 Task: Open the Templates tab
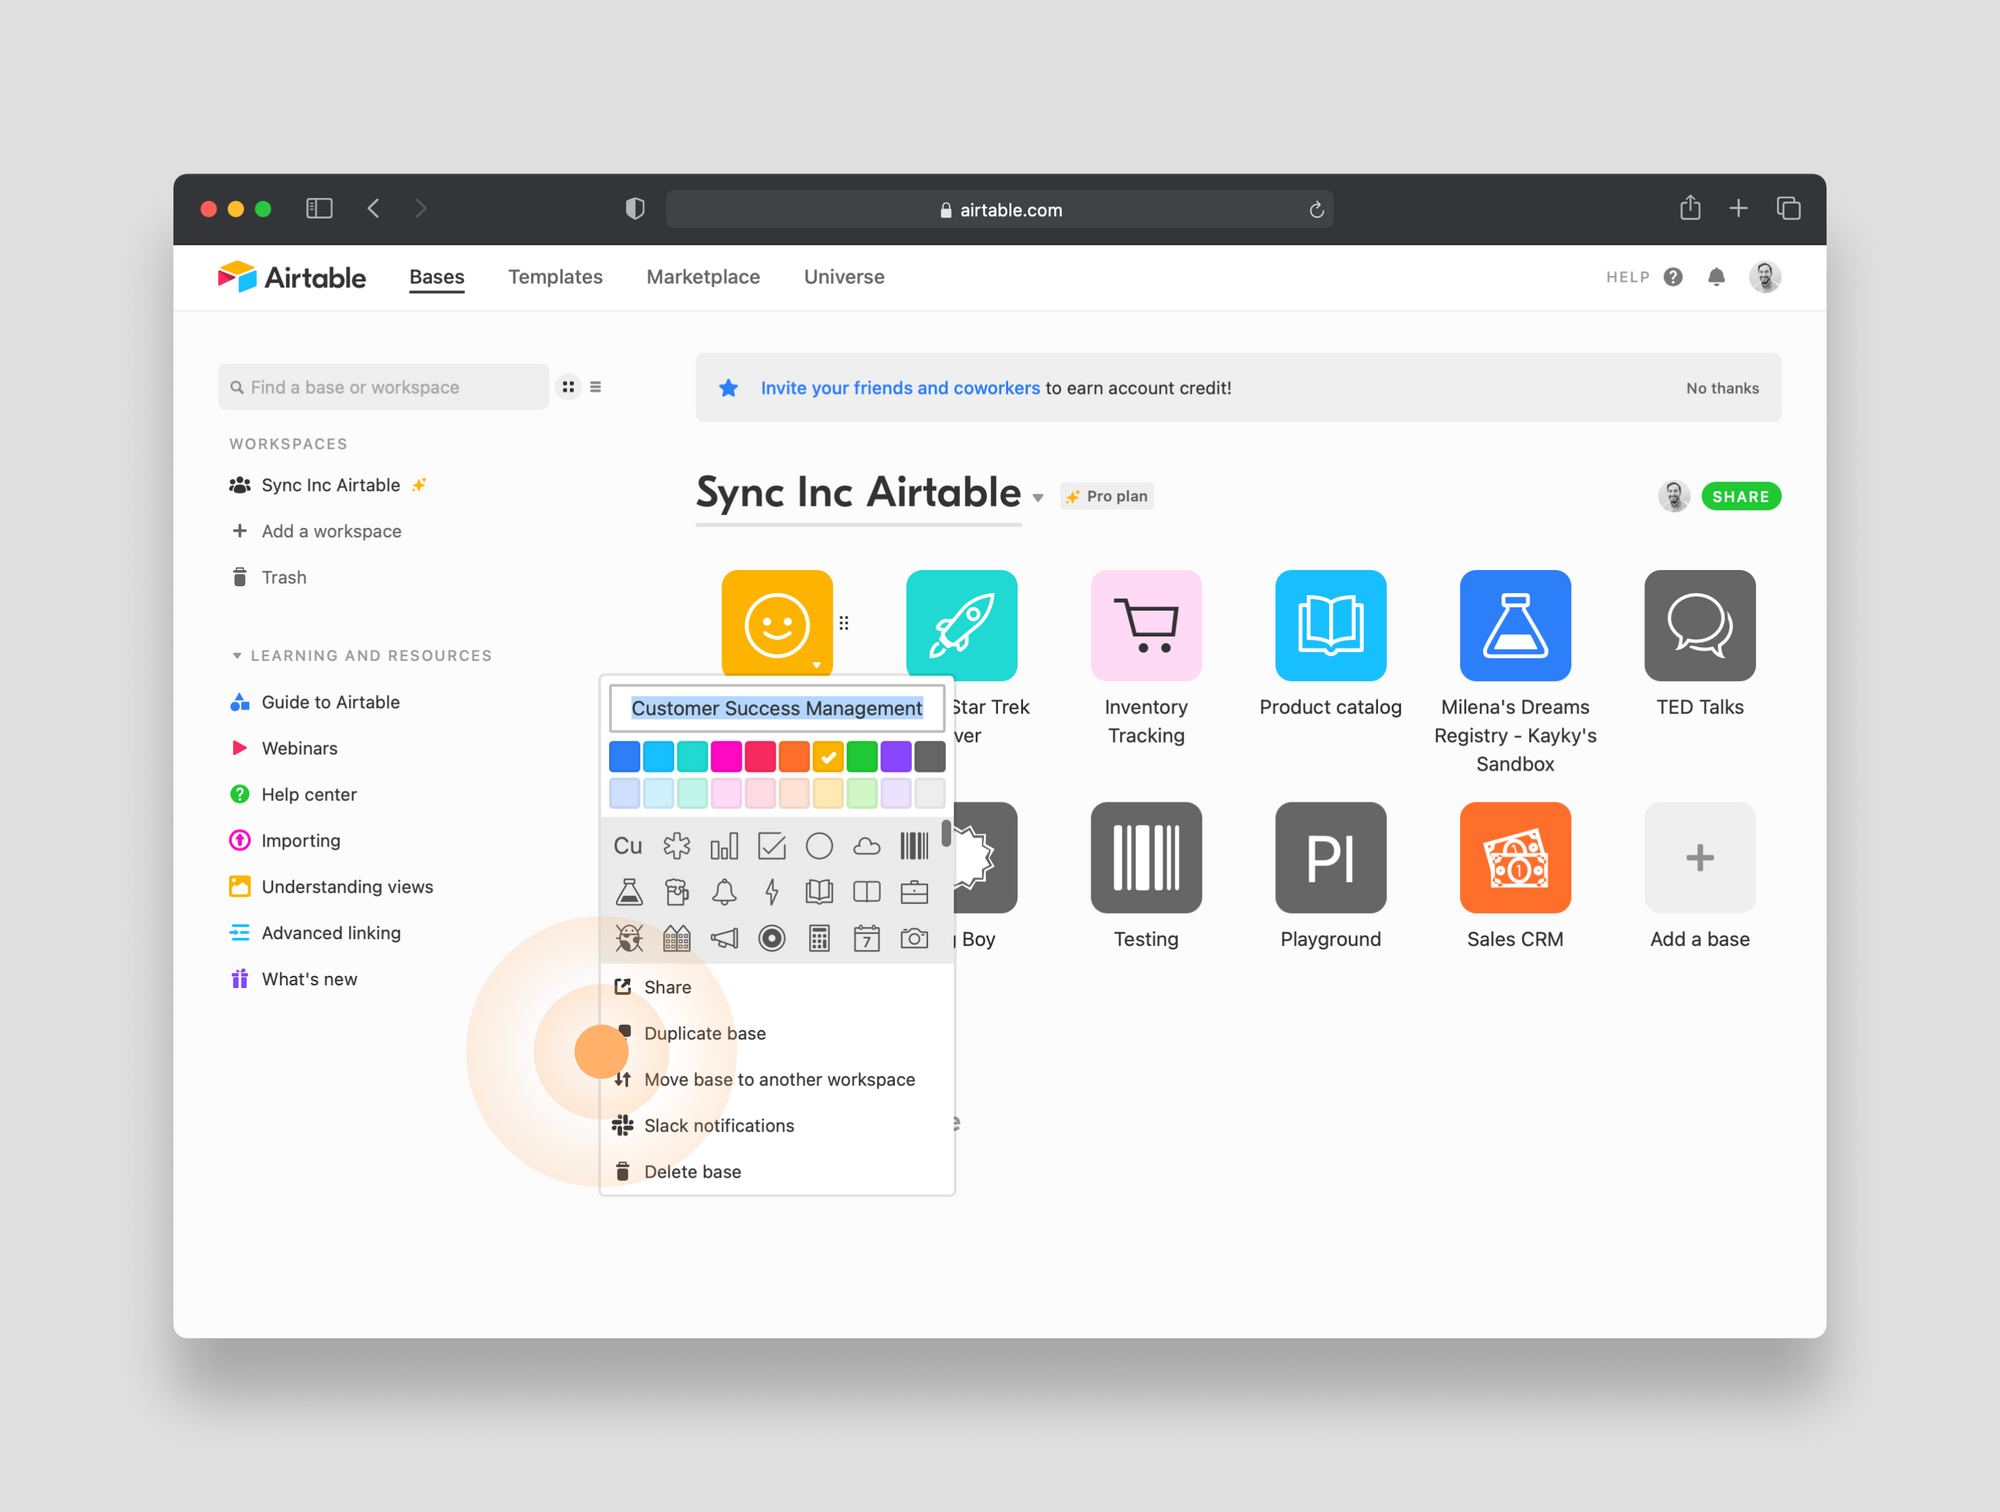[x=555, y=277]
